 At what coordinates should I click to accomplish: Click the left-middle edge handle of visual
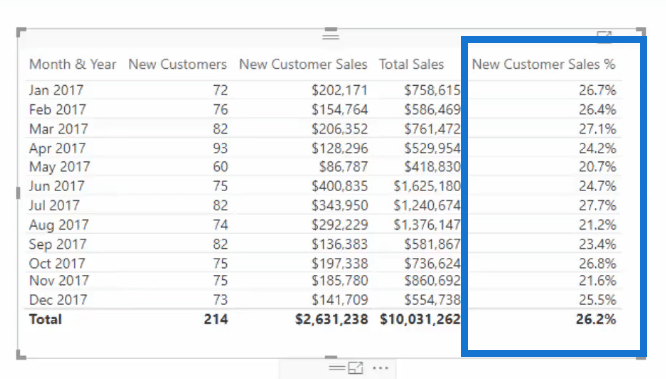pyautogui.click(x=18, y=193)
